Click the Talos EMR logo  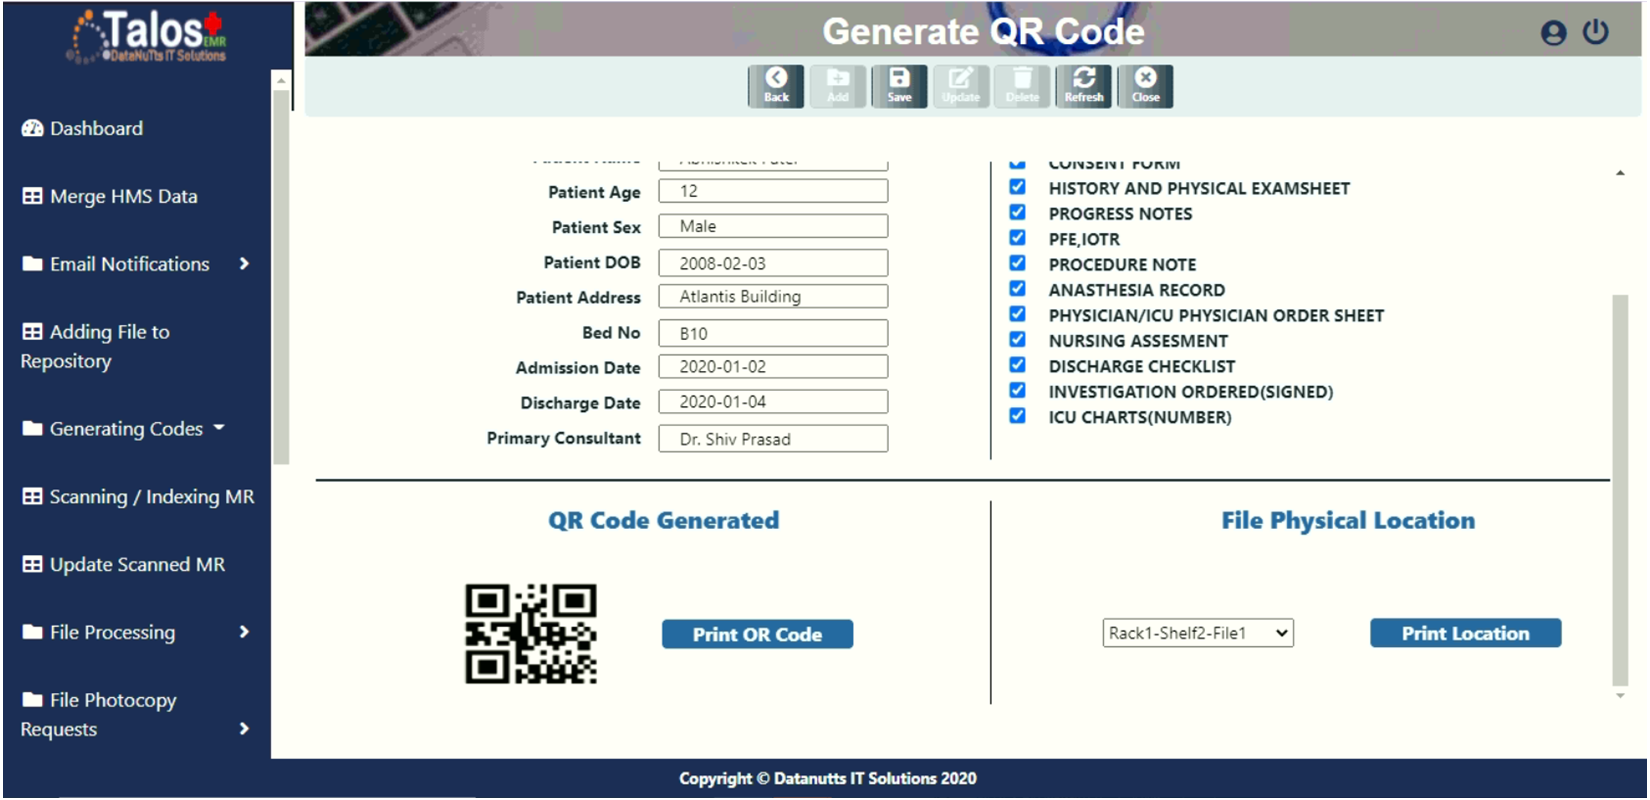[148, 36]
